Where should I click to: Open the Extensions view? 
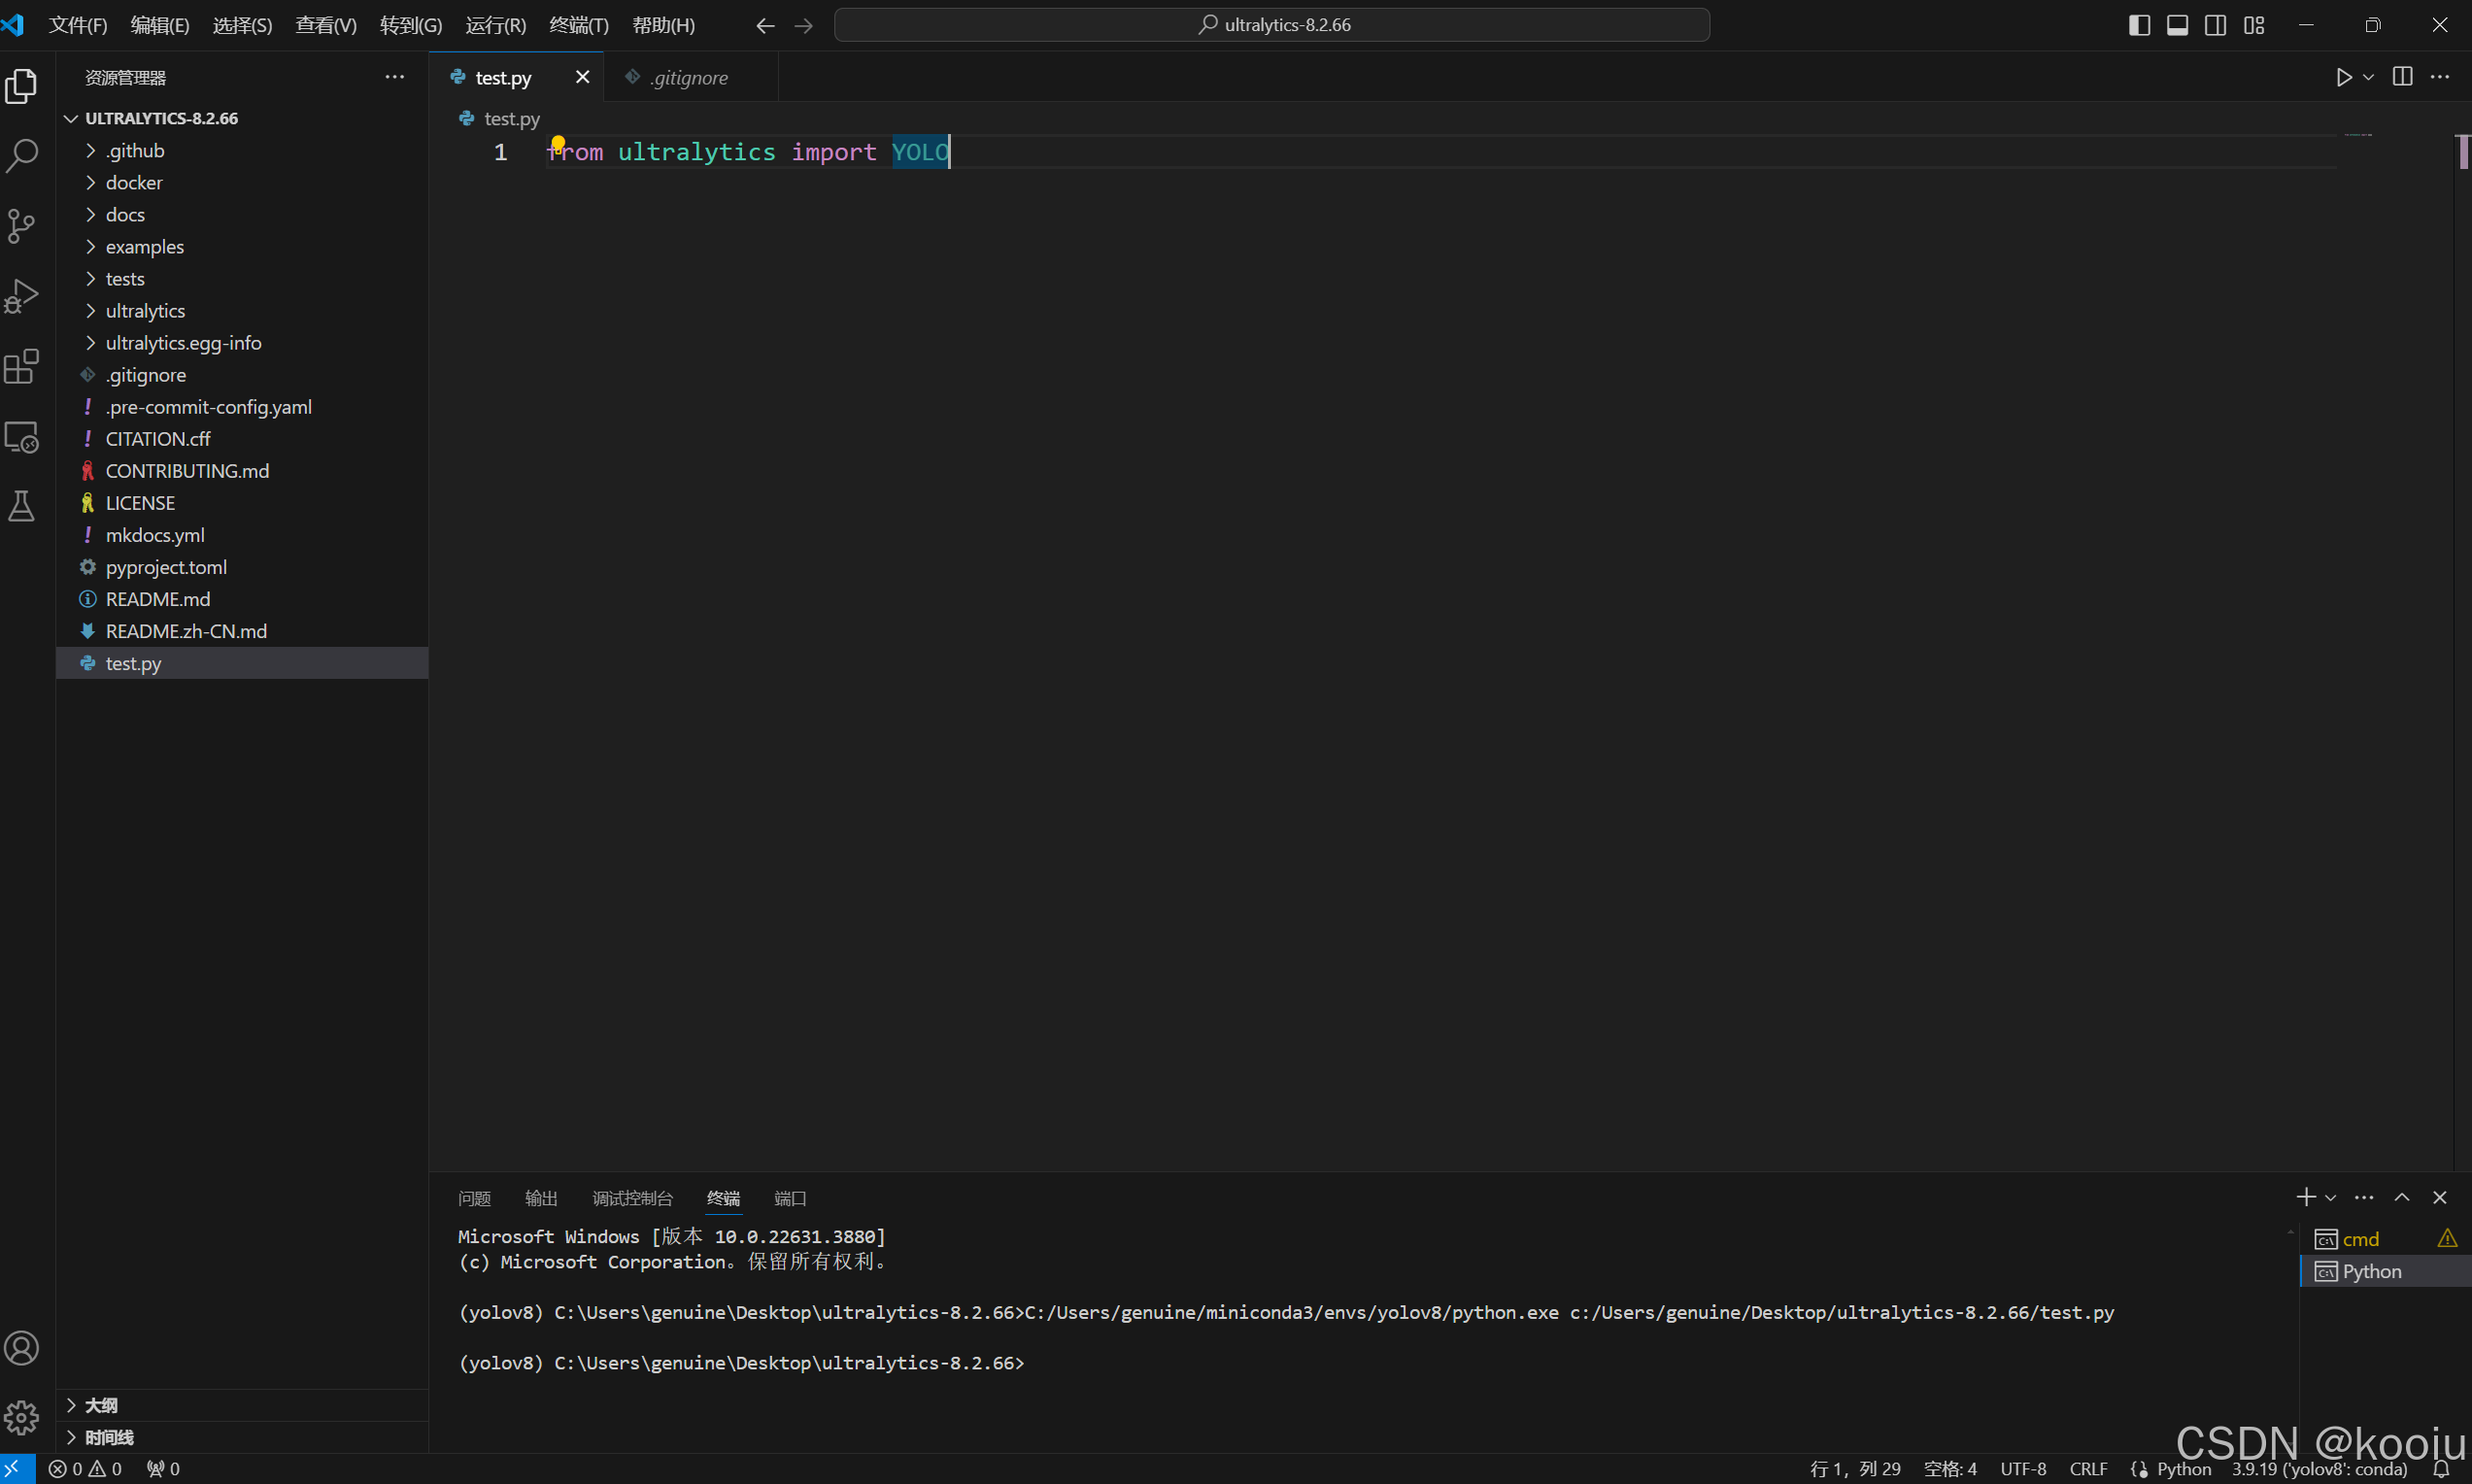click(x=22, y=367)
